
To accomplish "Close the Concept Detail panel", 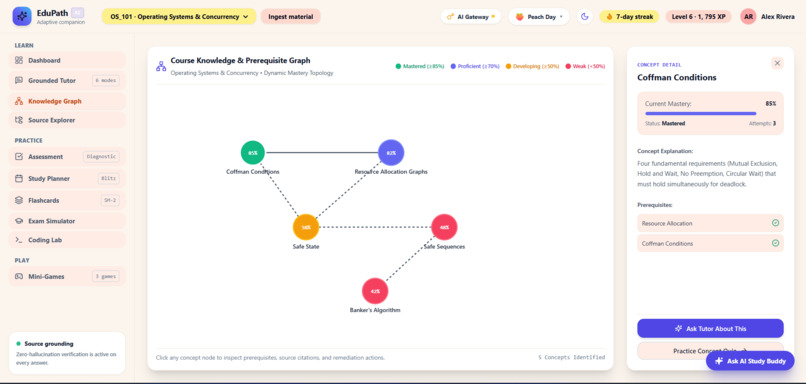I will pos(777,63).
